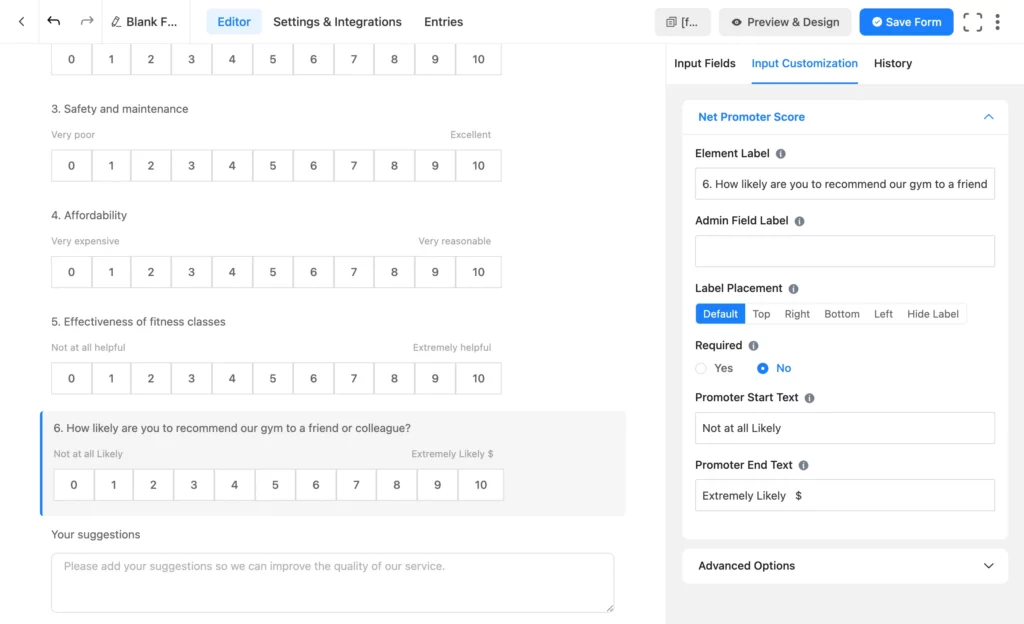The image size is (1024, 624).
Task: Select score 3 under Effectiveness of fitness classes
Action: (191, 379)
